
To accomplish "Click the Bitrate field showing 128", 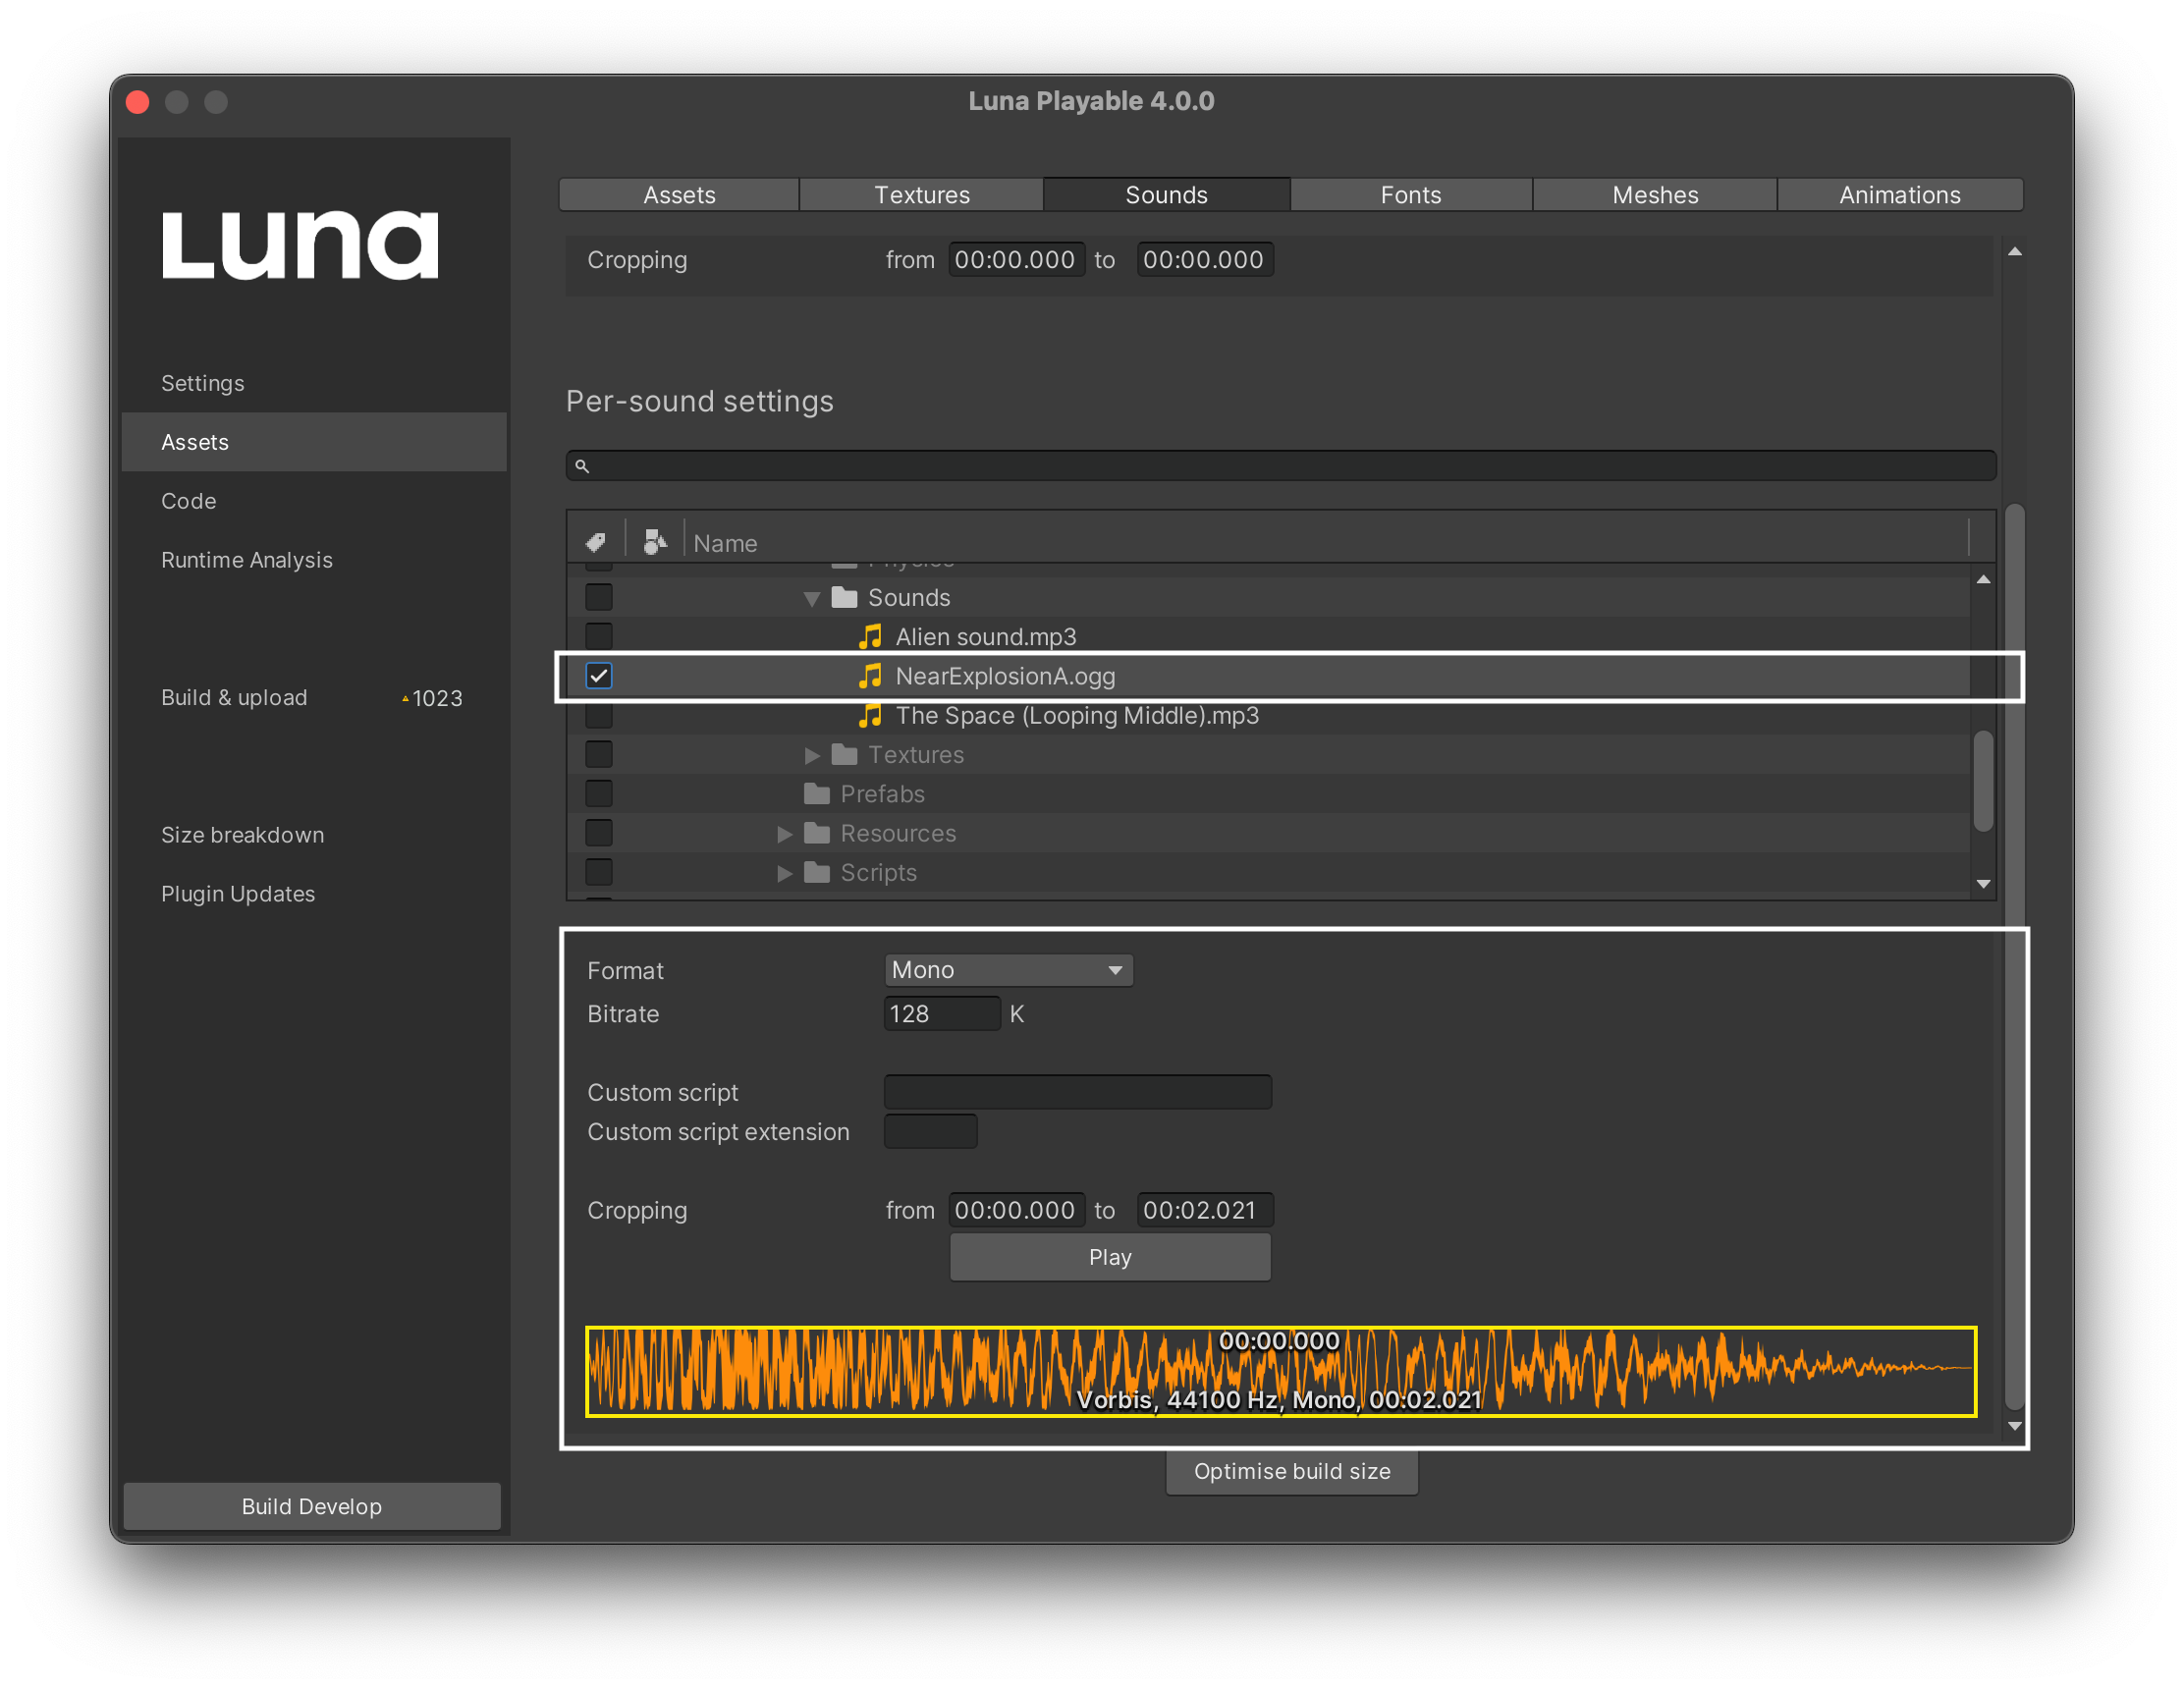I will click(x=942, y=1014).
